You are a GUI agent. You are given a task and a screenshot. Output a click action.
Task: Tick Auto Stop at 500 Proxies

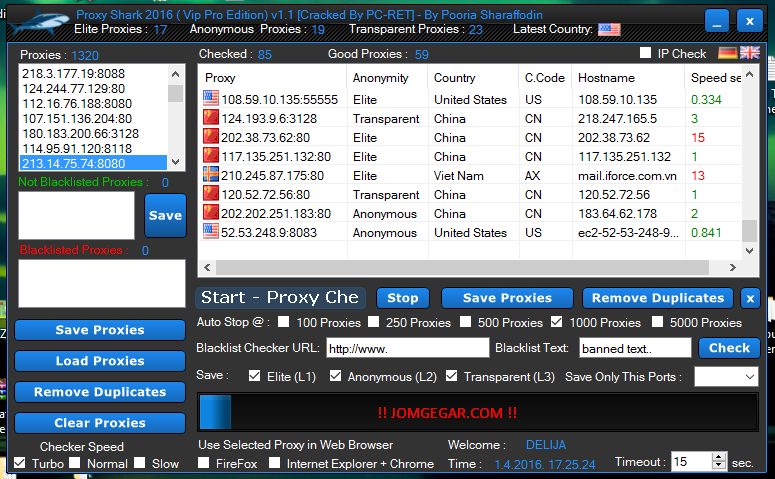(465, 322)
